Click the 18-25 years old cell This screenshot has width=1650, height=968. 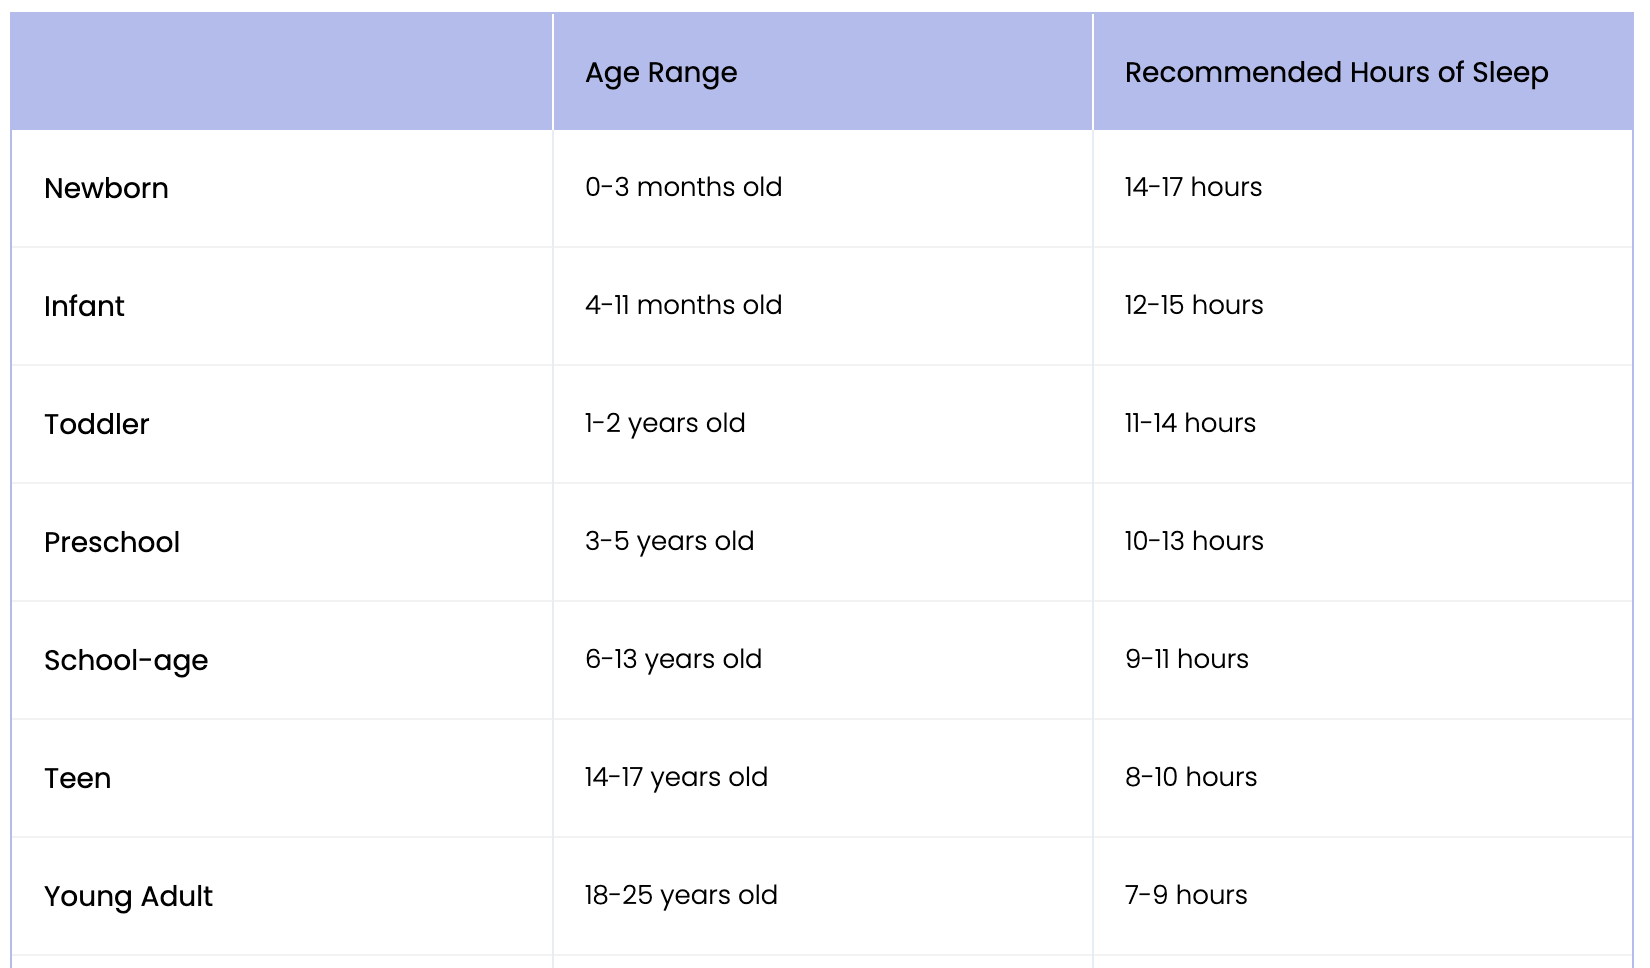pos(681,896)
